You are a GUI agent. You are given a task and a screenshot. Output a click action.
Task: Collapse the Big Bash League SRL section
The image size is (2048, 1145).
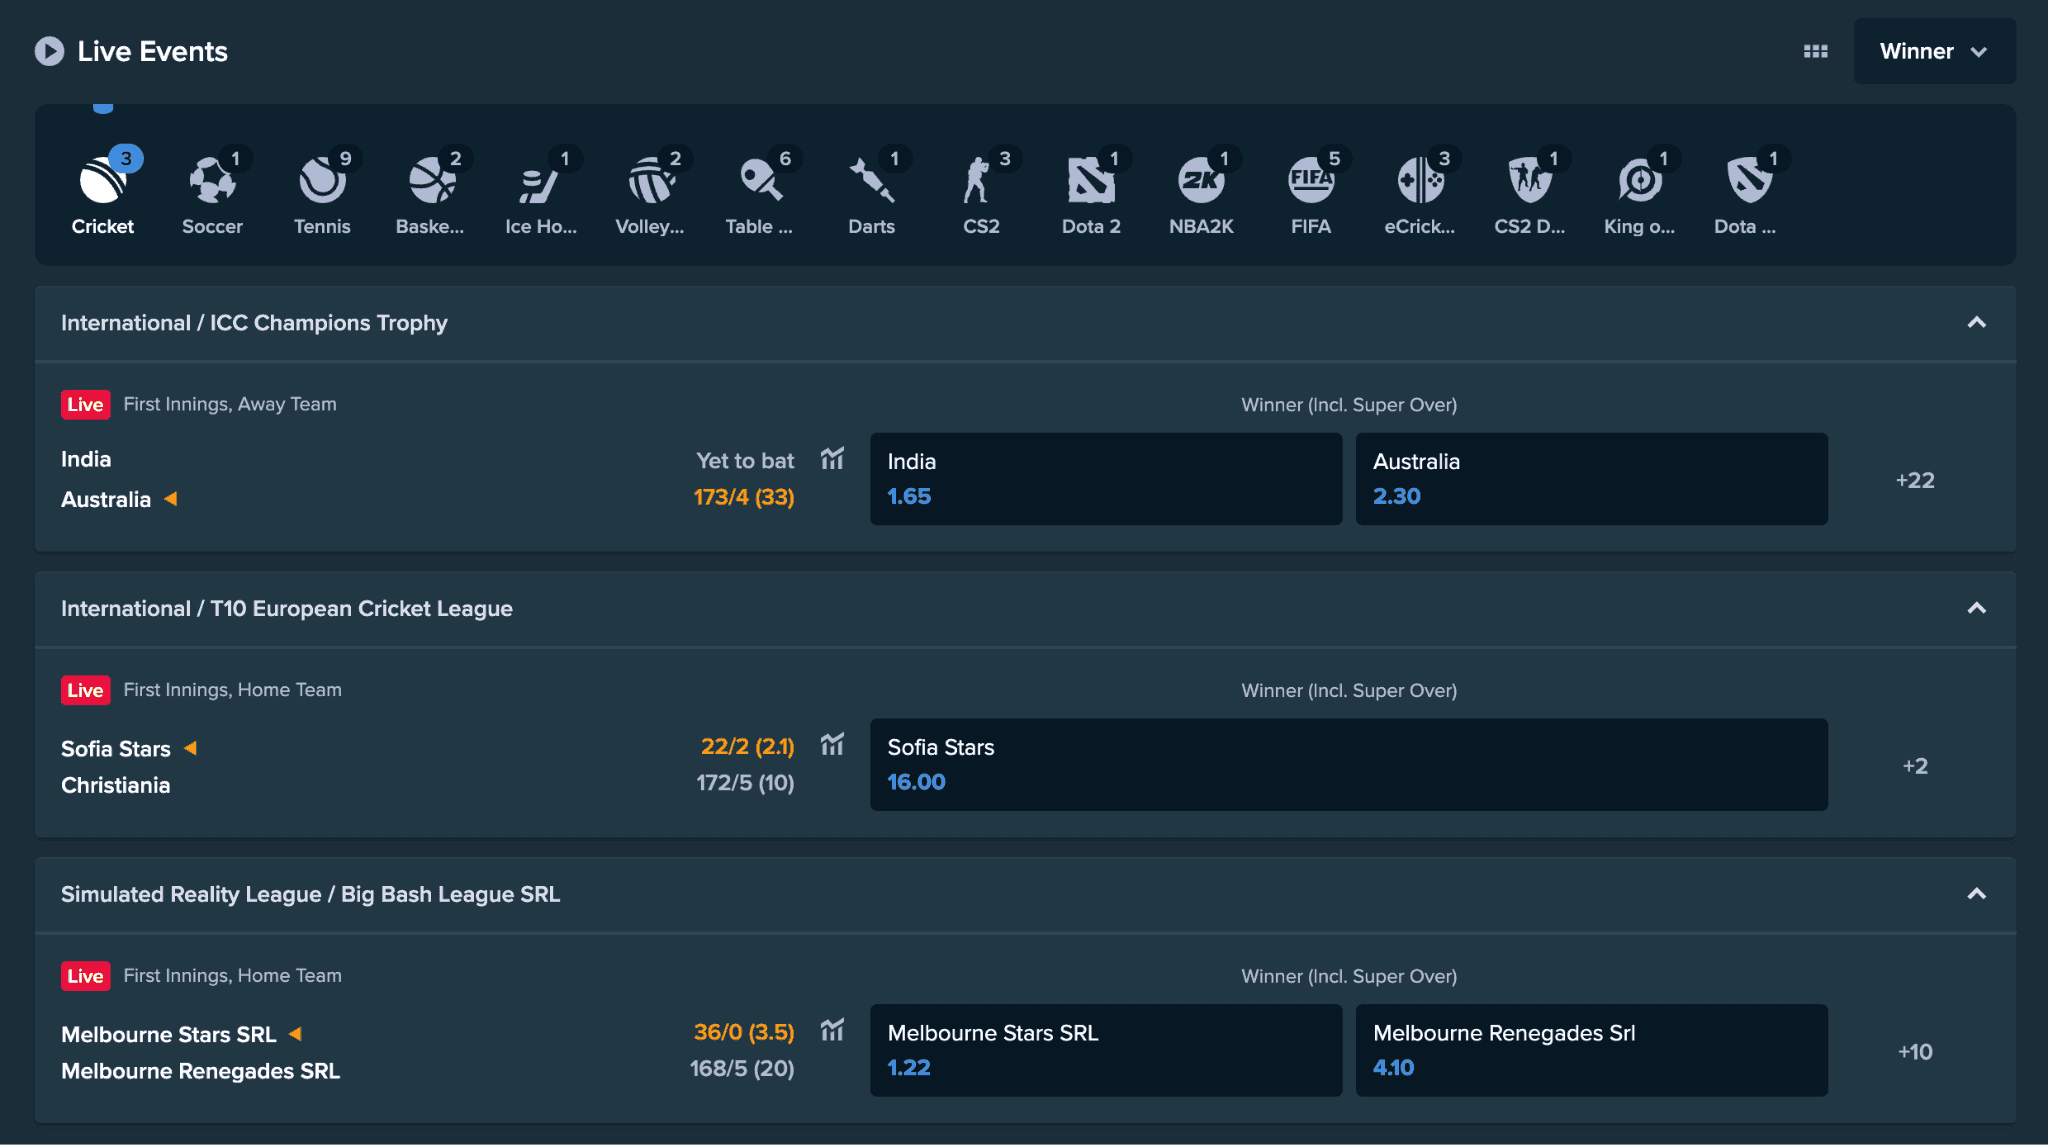1977,894
